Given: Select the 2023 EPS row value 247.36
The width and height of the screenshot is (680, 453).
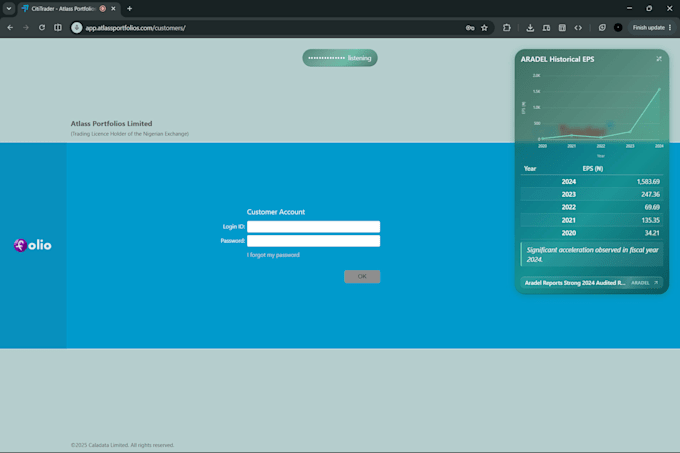Looking at the screenshot, I should (x=650, y=194).
